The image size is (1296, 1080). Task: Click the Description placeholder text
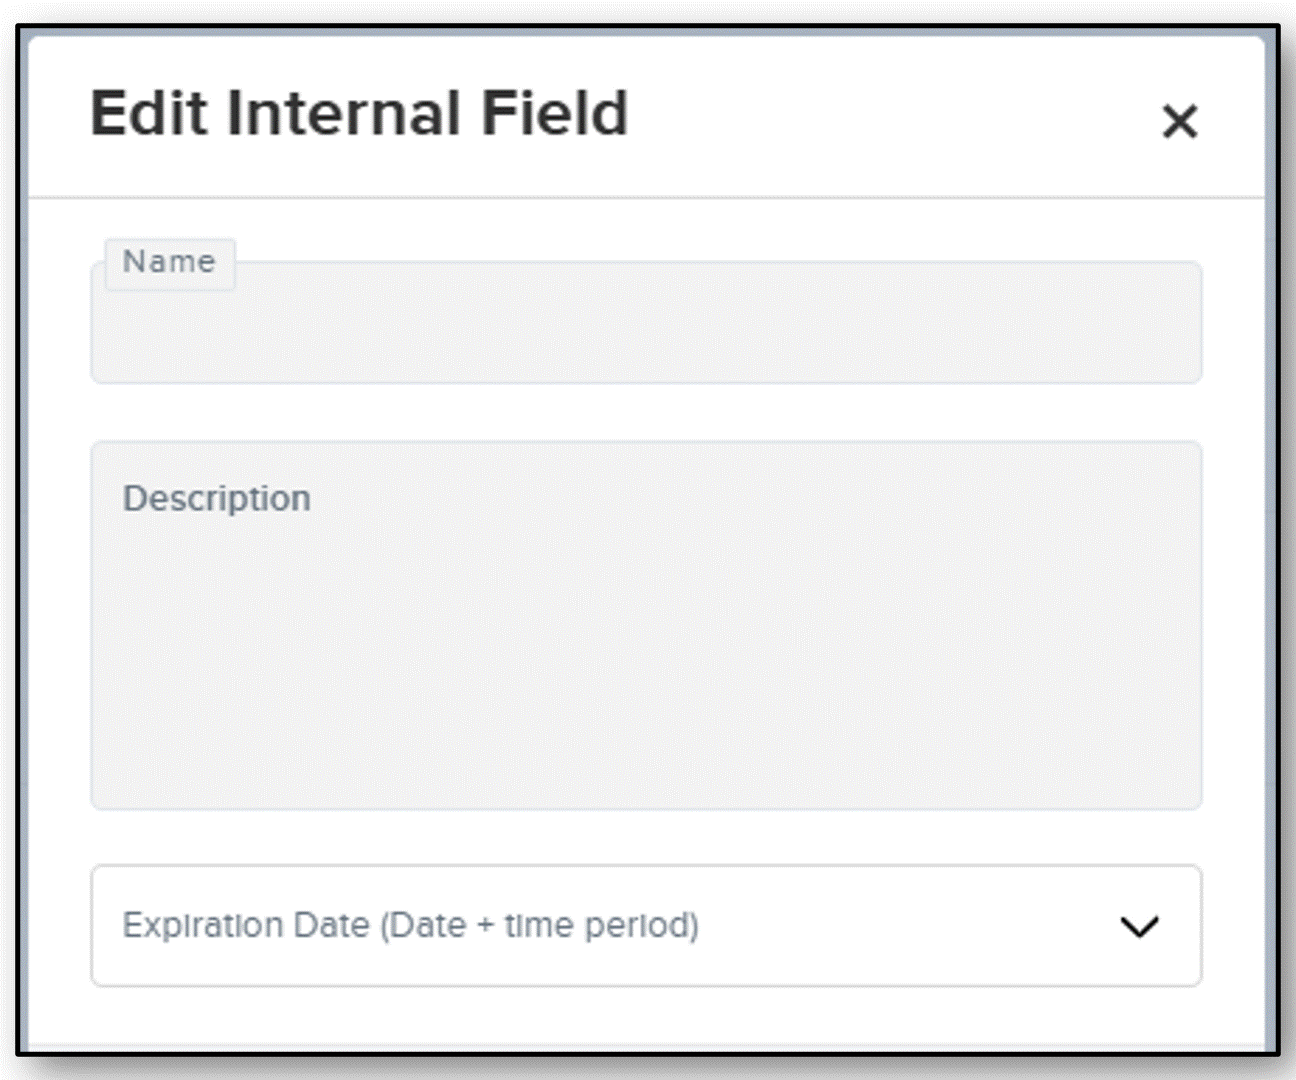coord(217,498)
